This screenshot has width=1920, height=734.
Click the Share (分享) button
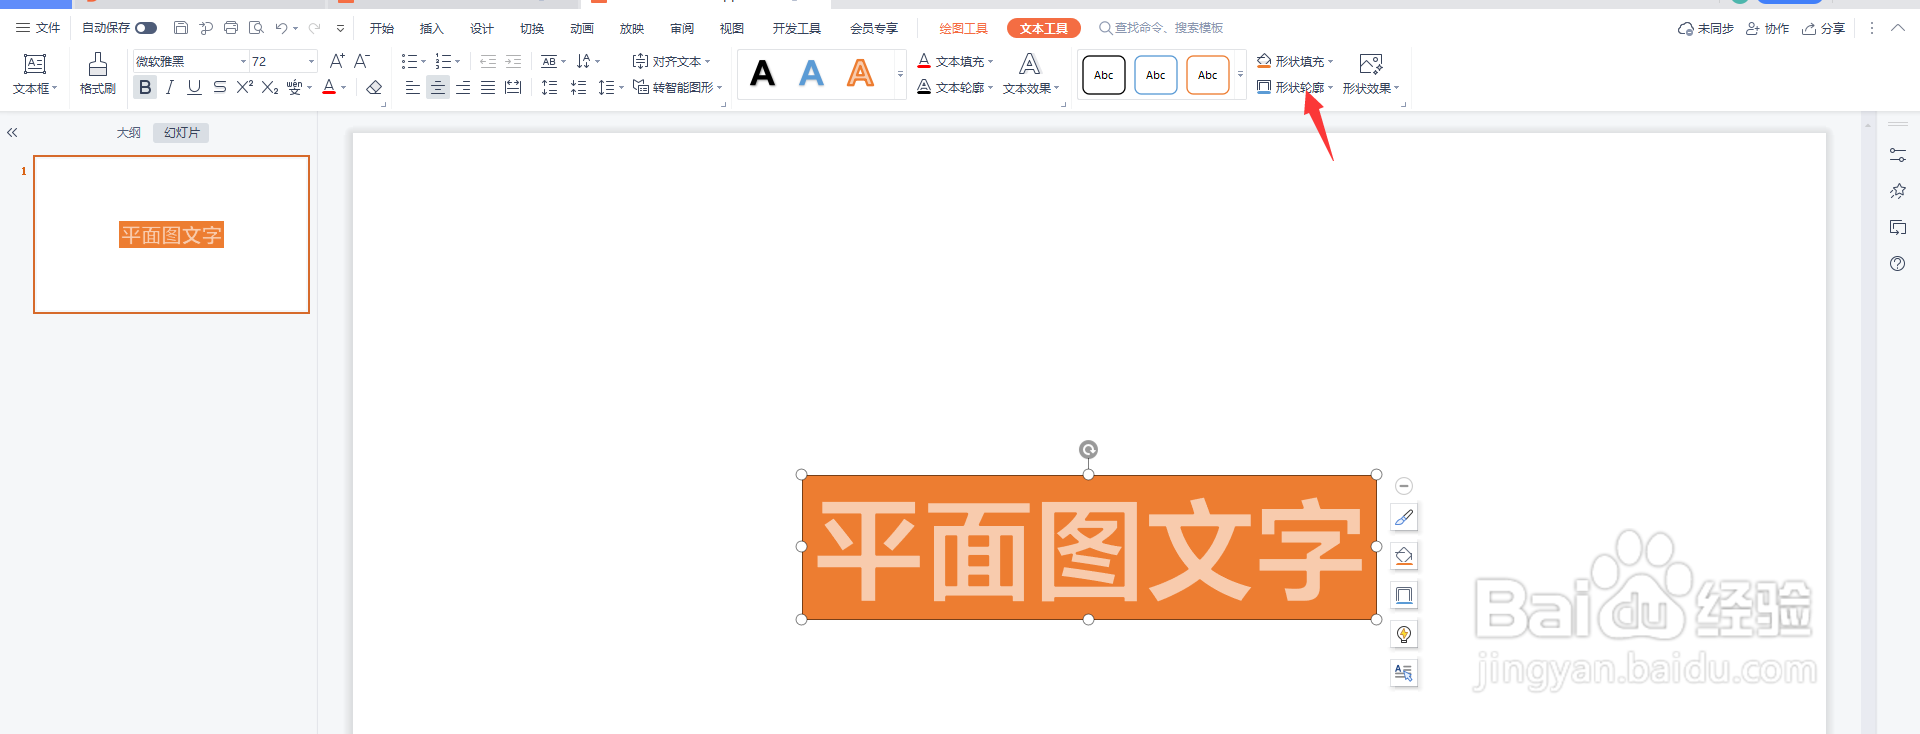click(x=1823, y=28)
